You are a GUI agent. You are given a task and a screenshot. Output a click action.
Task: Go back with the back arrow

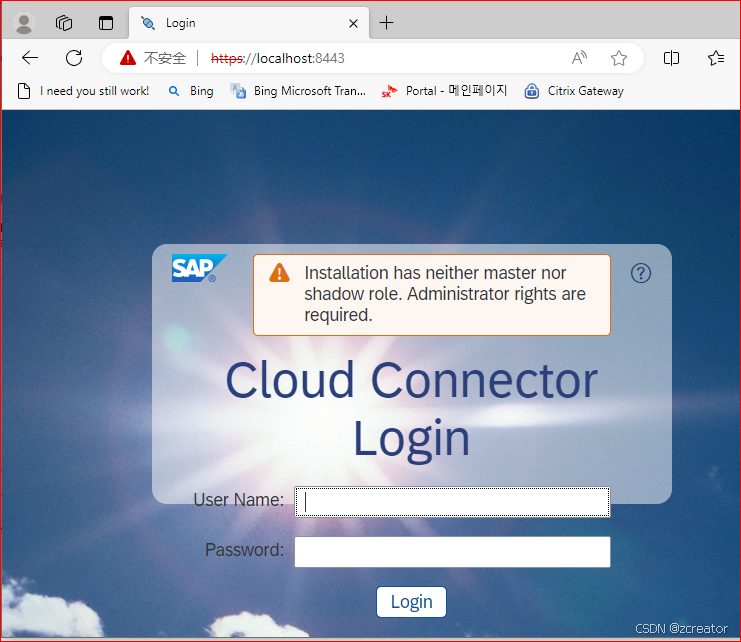point(30,58)
